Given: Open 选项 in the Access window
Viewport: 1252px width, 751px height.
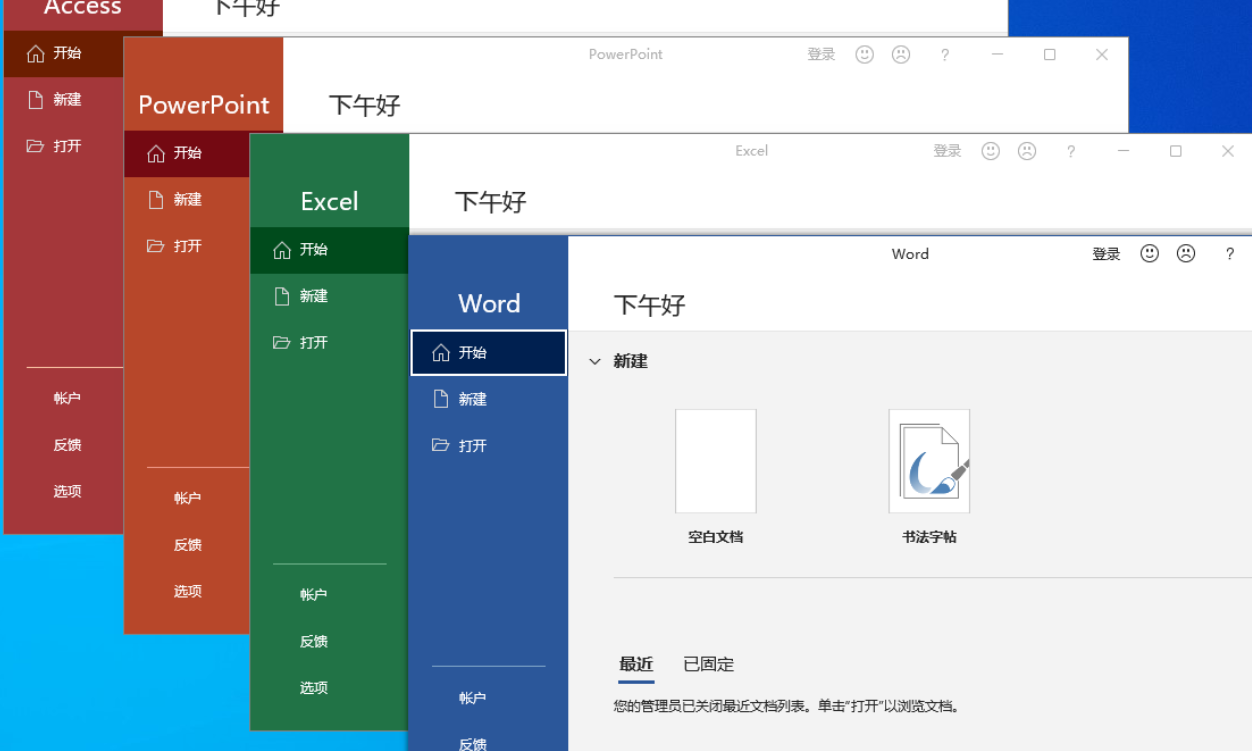Looking at the screenshot, I should pos(67,491).
